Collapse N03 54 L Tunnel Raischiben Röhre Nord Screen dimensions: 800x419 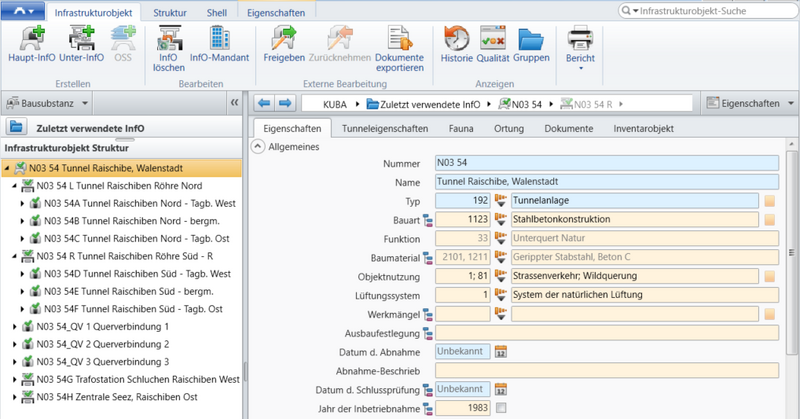(14, 186)
